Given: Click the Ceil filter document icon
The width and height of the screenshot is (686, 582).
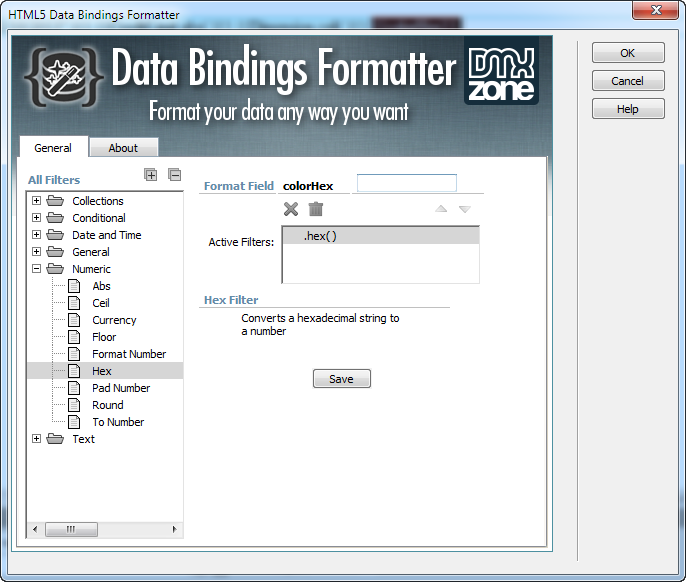Looking at the screenshot, I should [x=74, y=303].
